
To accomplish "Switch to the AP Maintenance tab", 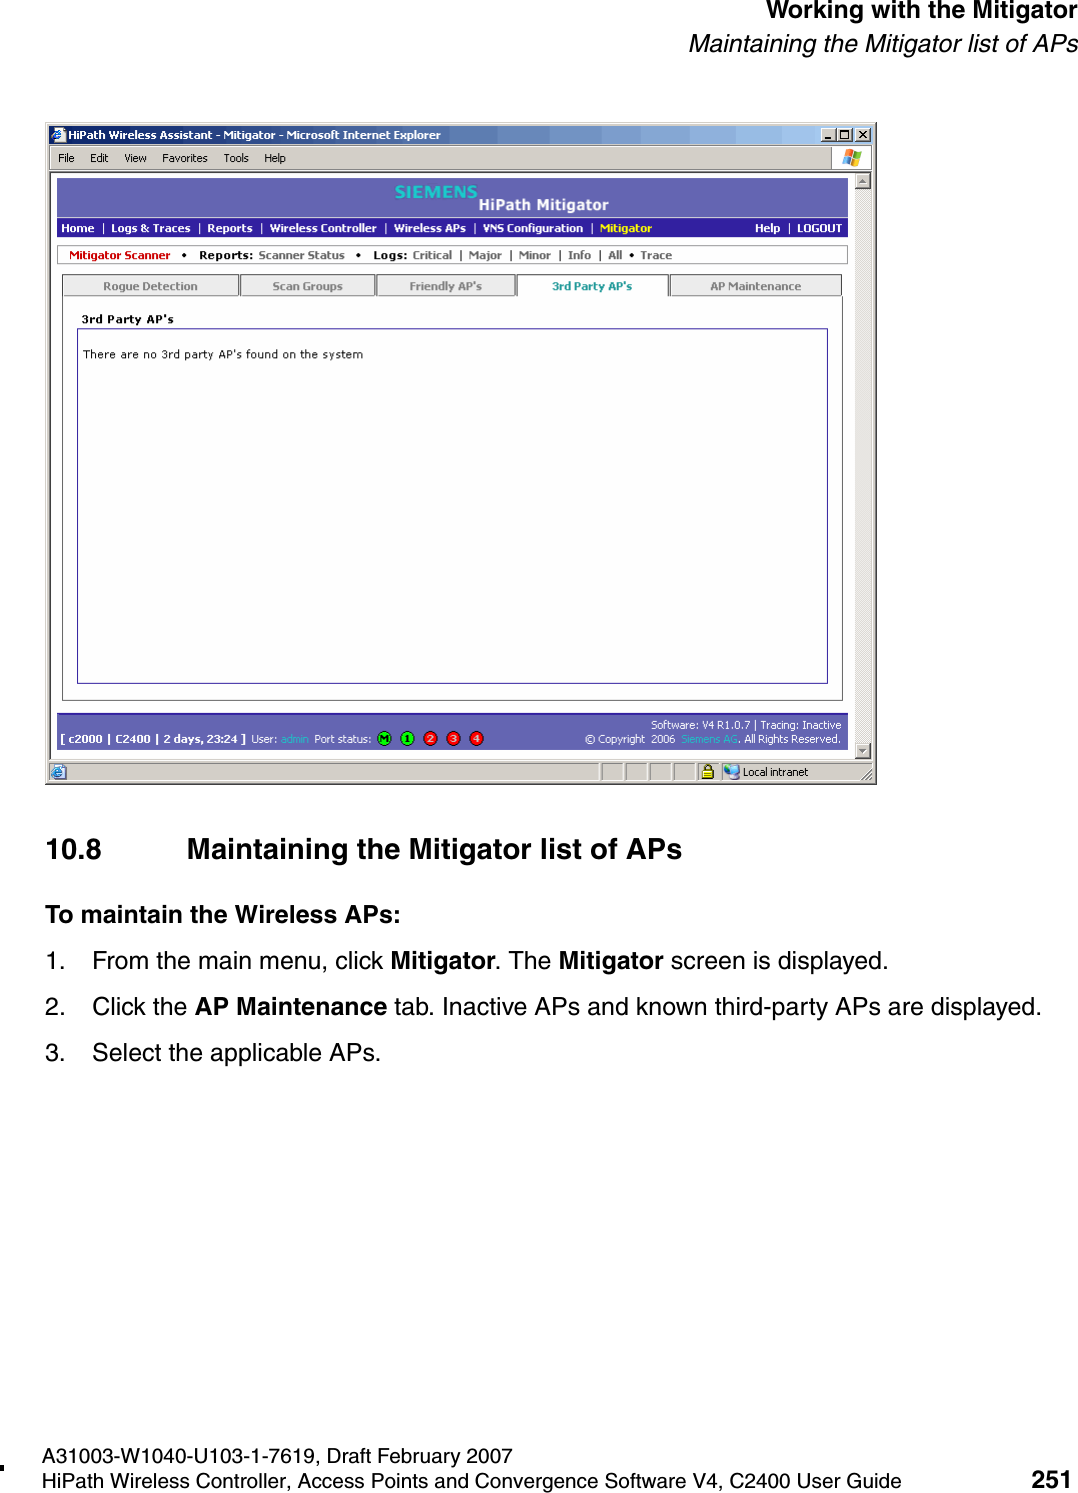I will pos(755,285).
